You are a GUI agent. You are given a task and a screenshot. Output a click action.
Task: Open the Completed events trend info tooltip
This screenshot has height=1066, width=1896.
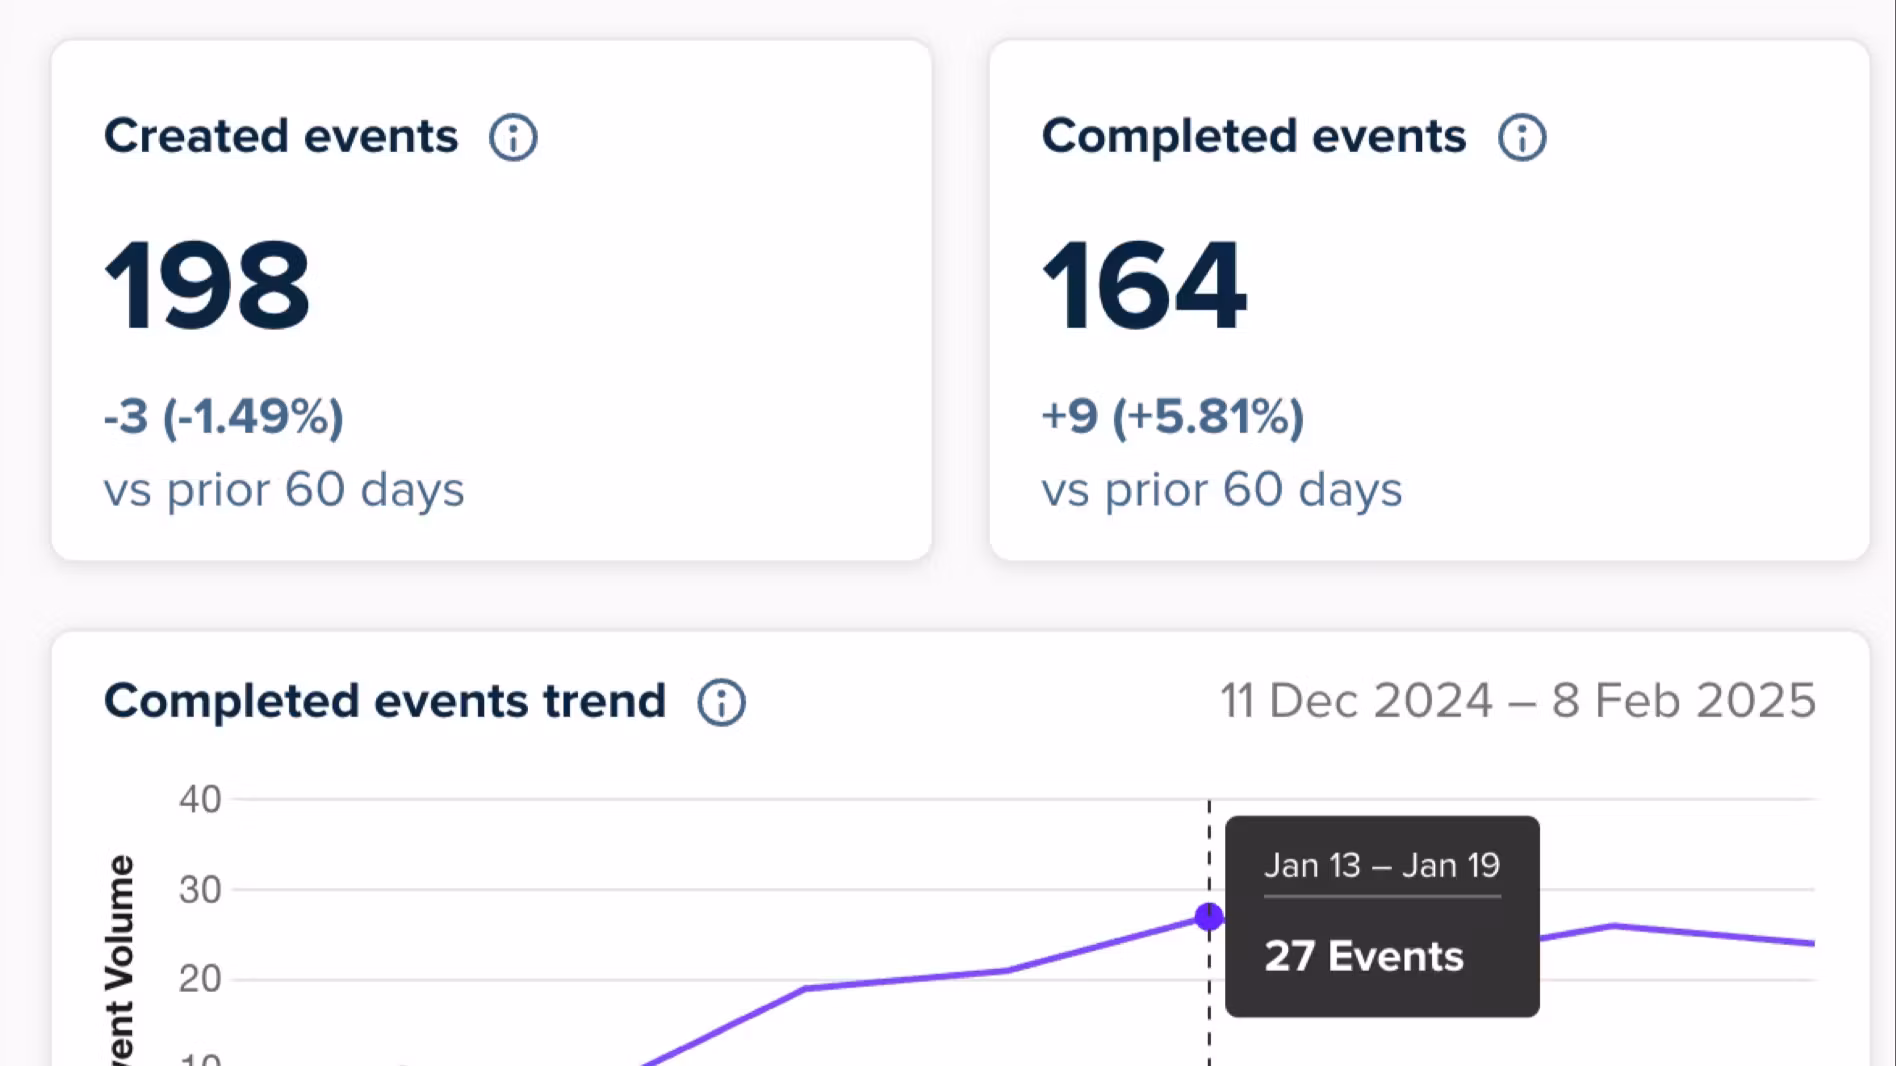(x=722, y=701)
